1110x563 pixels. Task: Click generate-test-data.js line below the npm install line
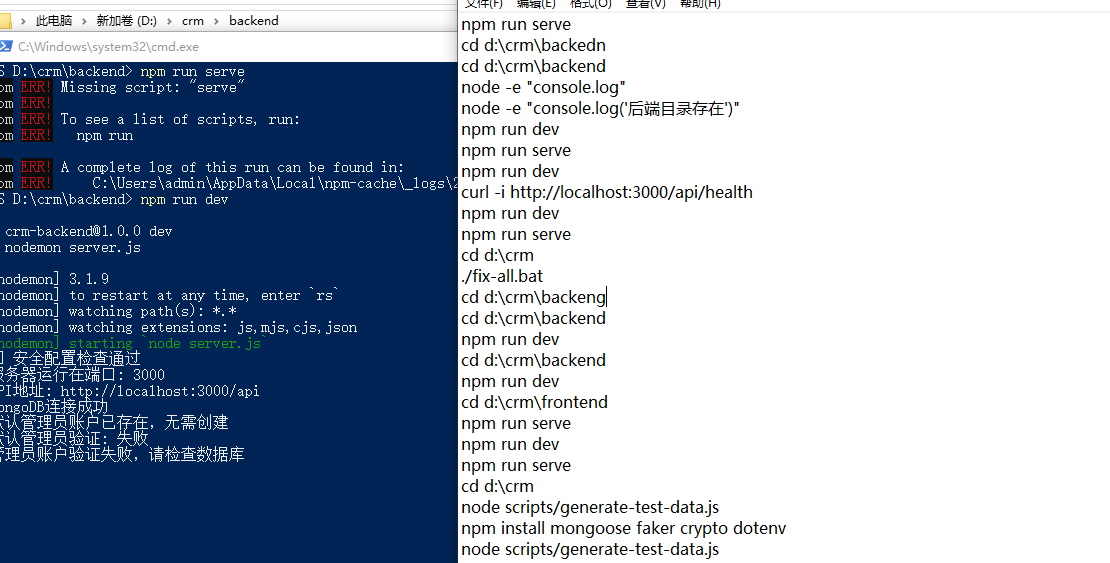click(590, 550)
